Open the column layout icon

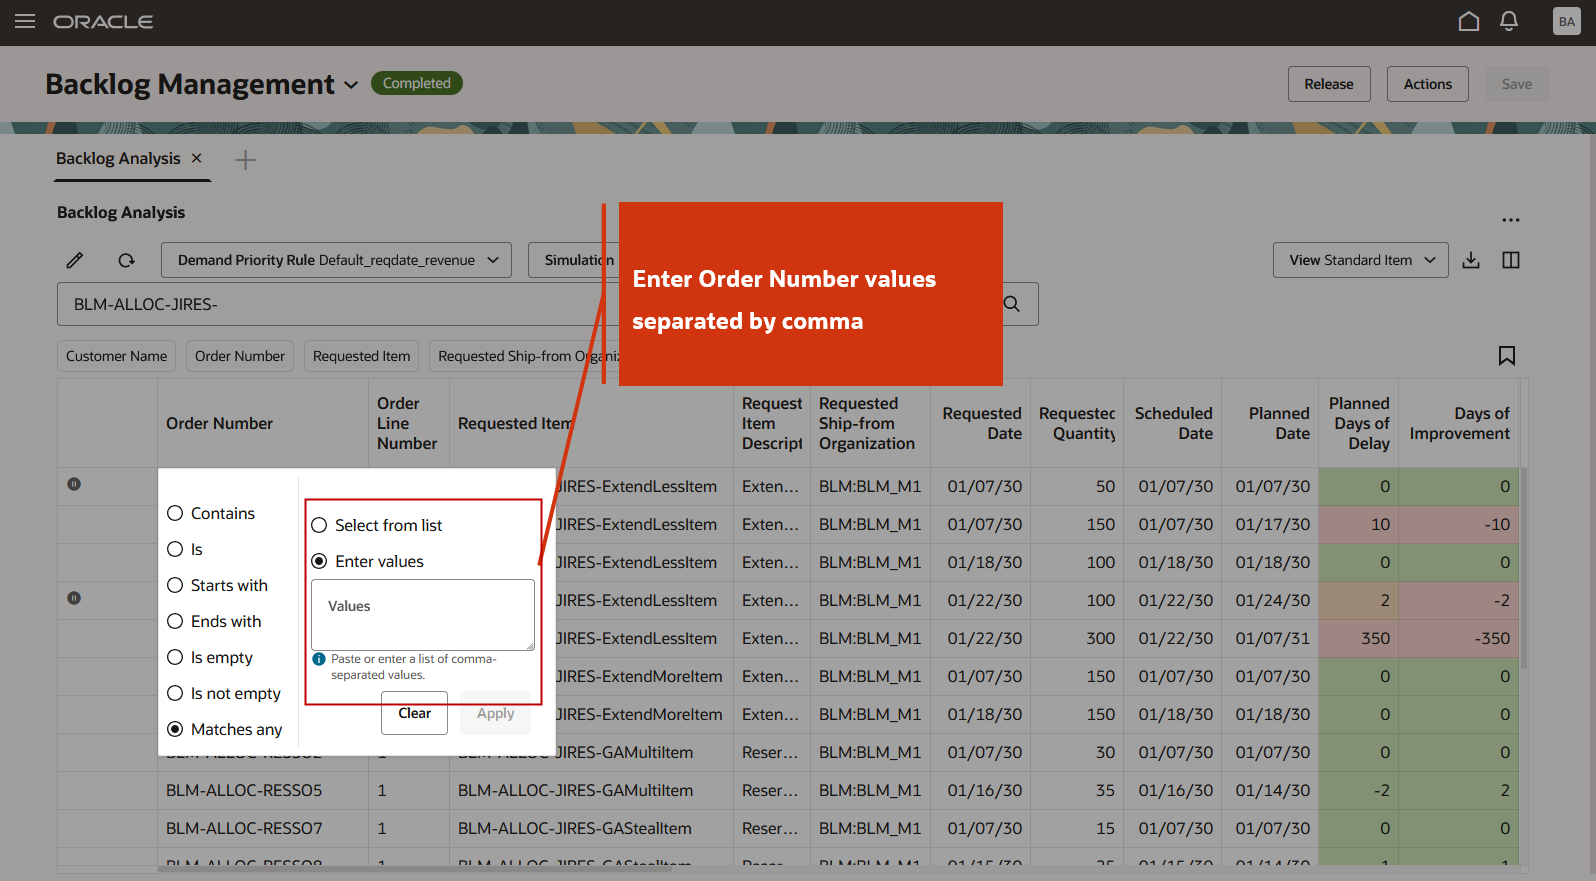[x=1511, y=260]
